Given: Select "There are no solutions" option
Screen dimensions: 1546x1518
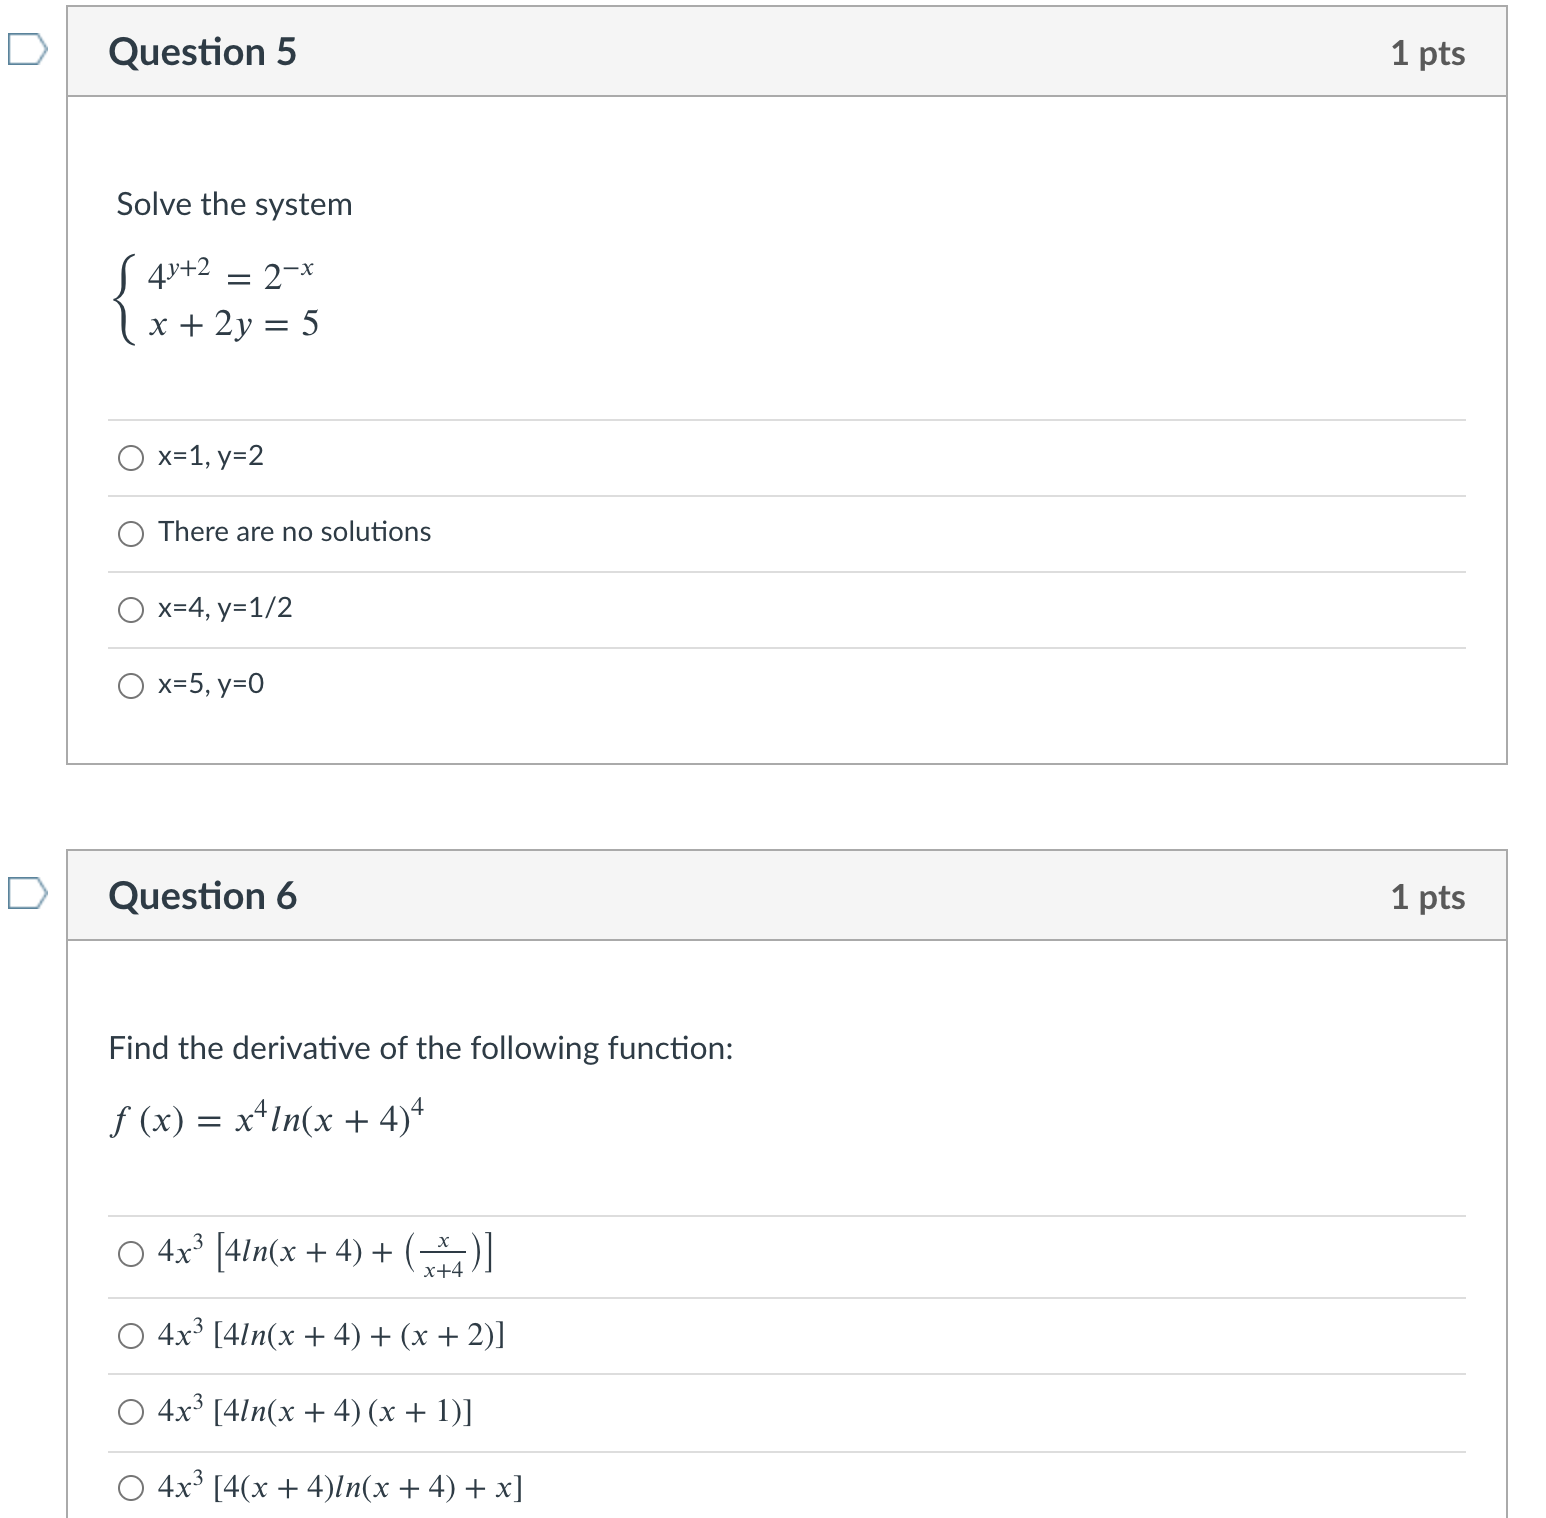Looking at the screenshot, I should 131,533.
